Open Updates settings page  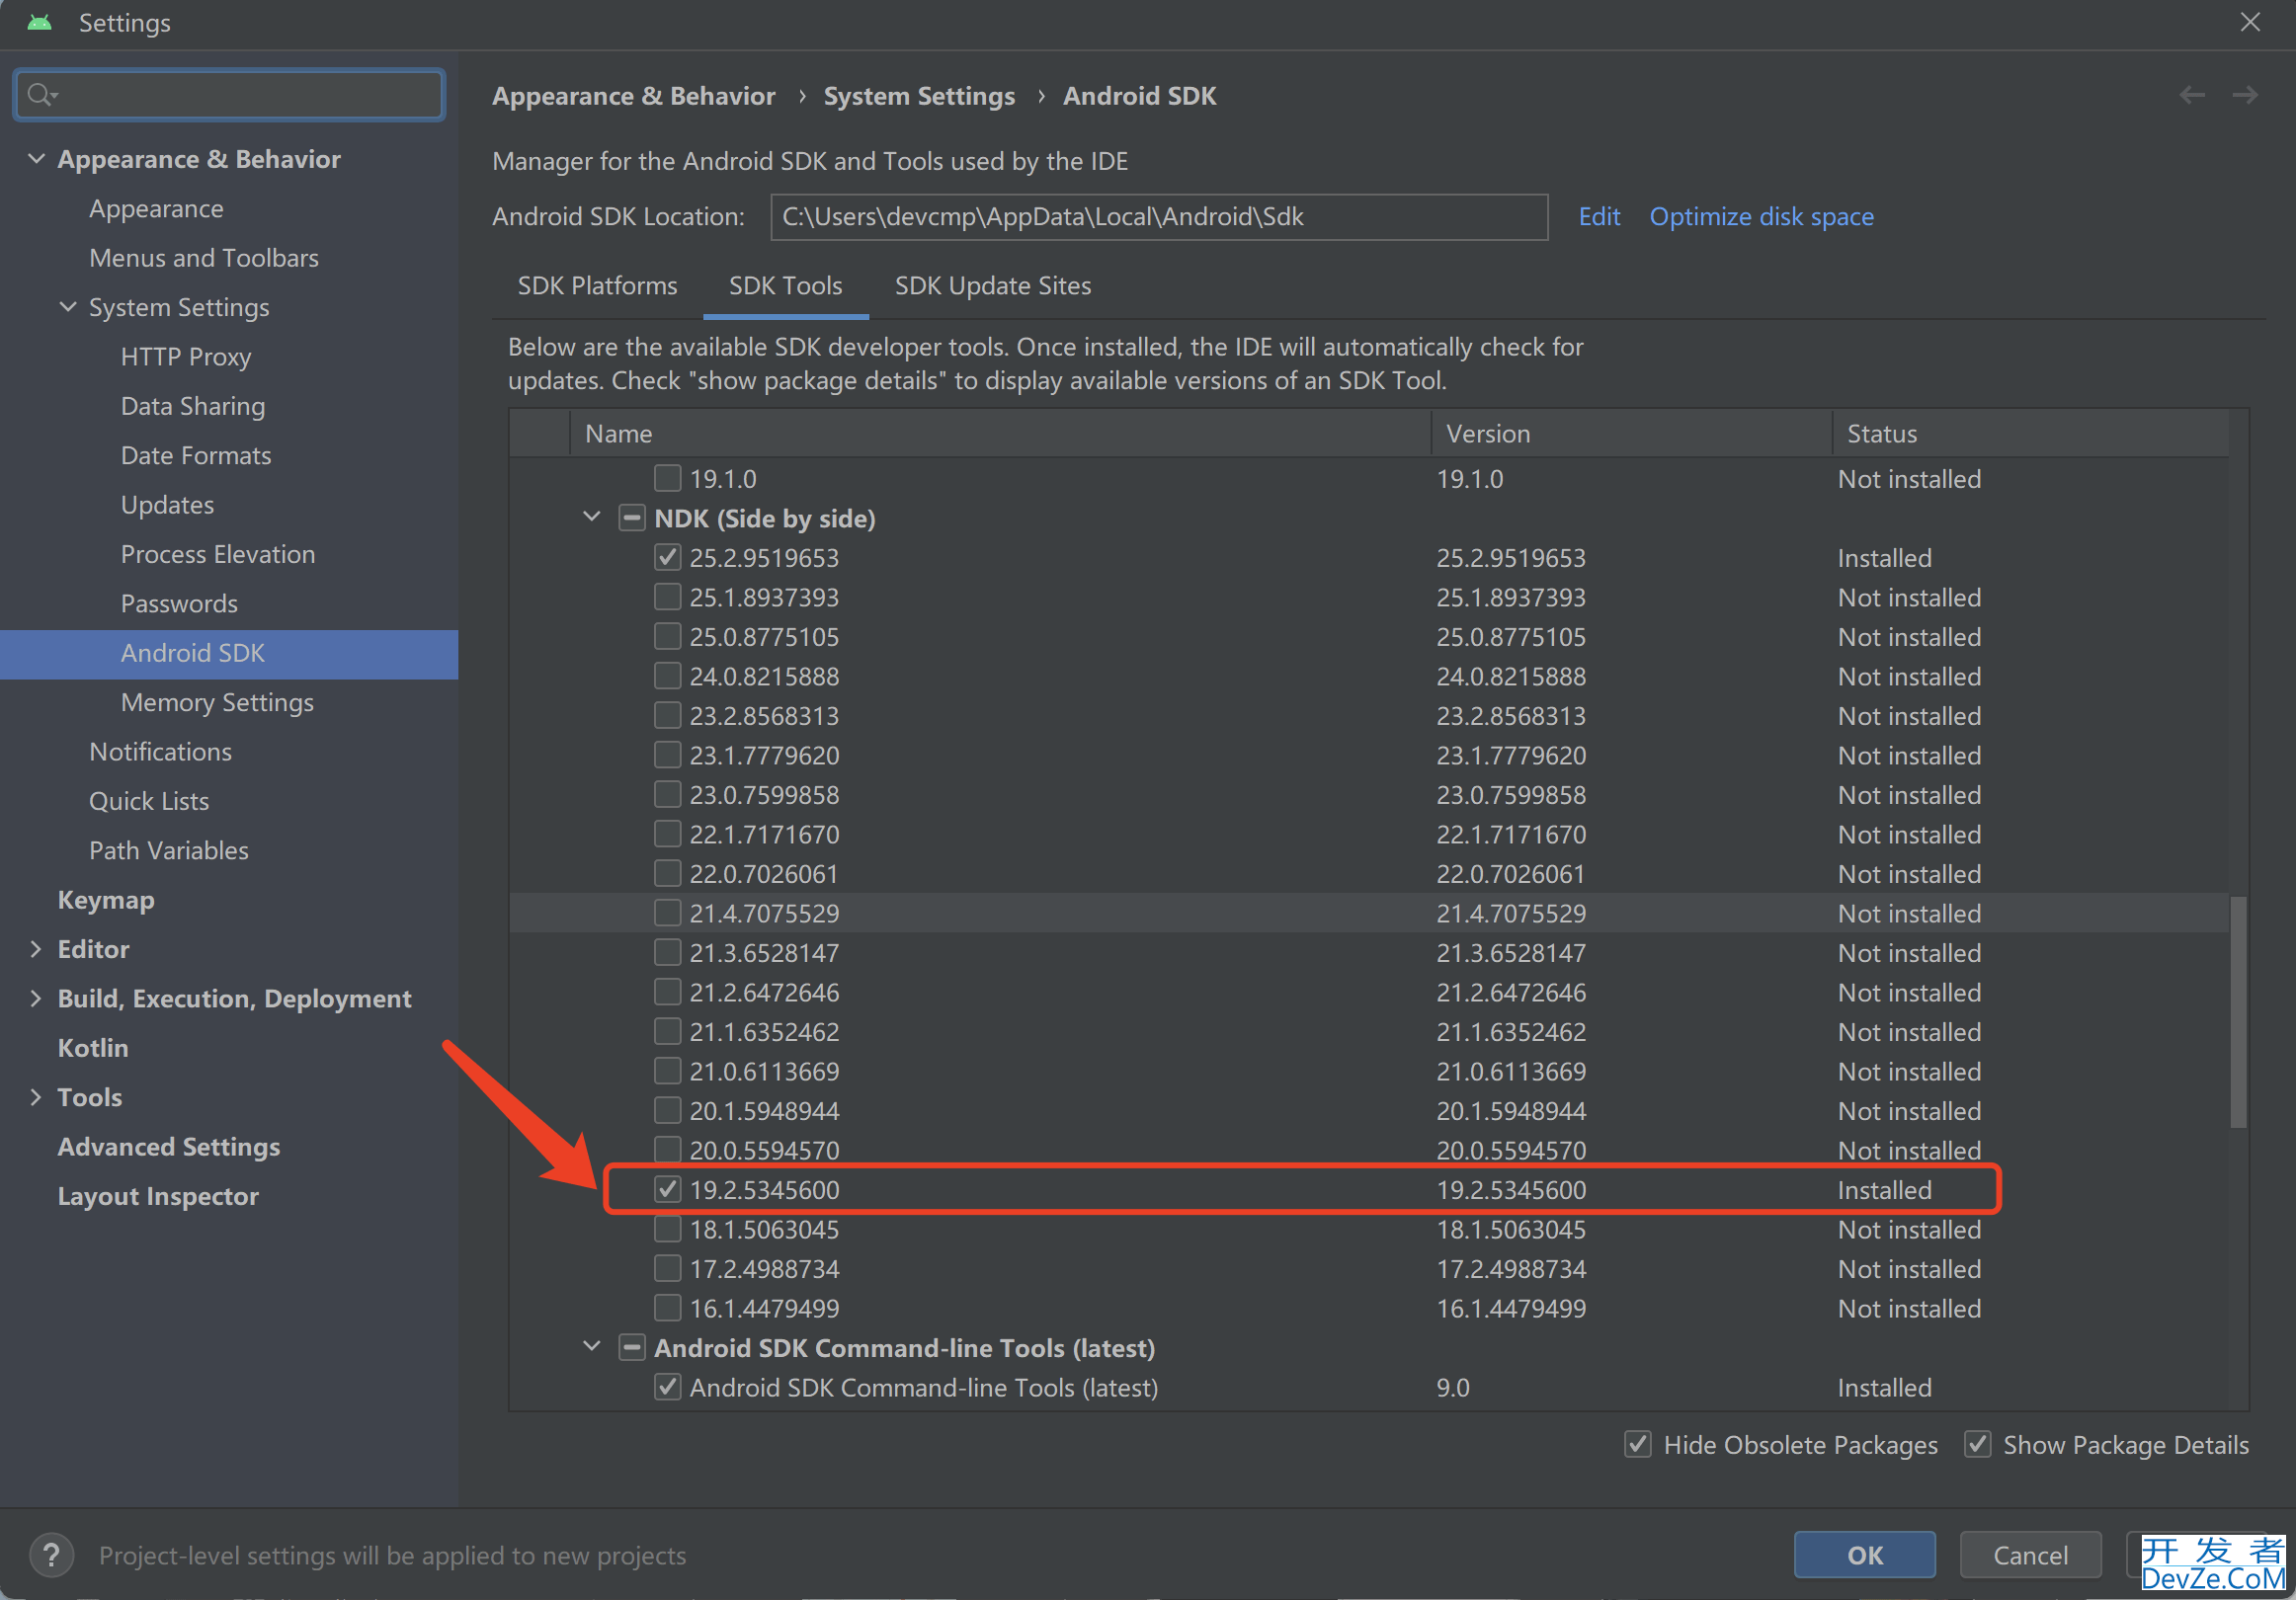click(x=167, y=505)
